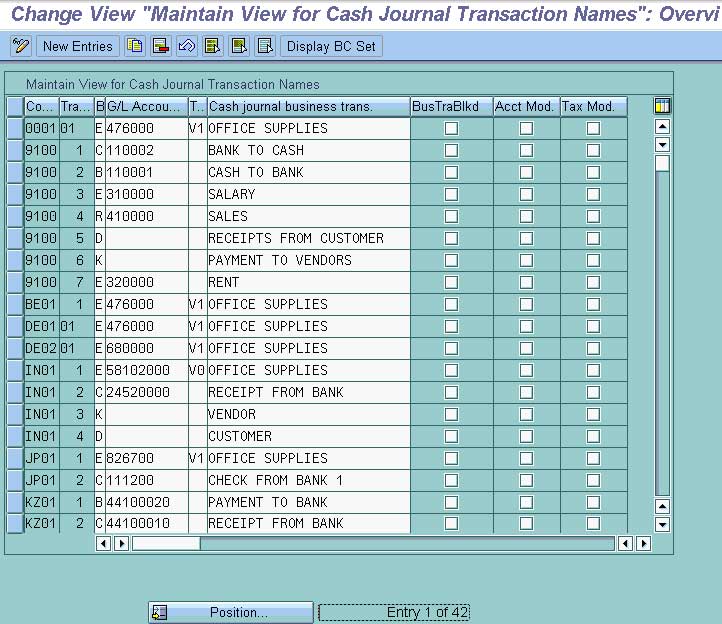Check BusTraBlkd box for 0001 OFFICE SUPPLIES row
The height and width of the screenshot is (624, 722).
point(451,128)
